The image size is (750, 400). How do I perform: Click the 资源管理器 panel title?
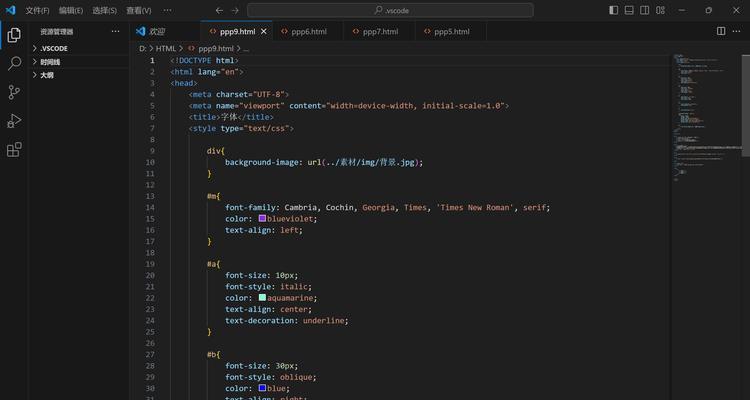(56, 32)
